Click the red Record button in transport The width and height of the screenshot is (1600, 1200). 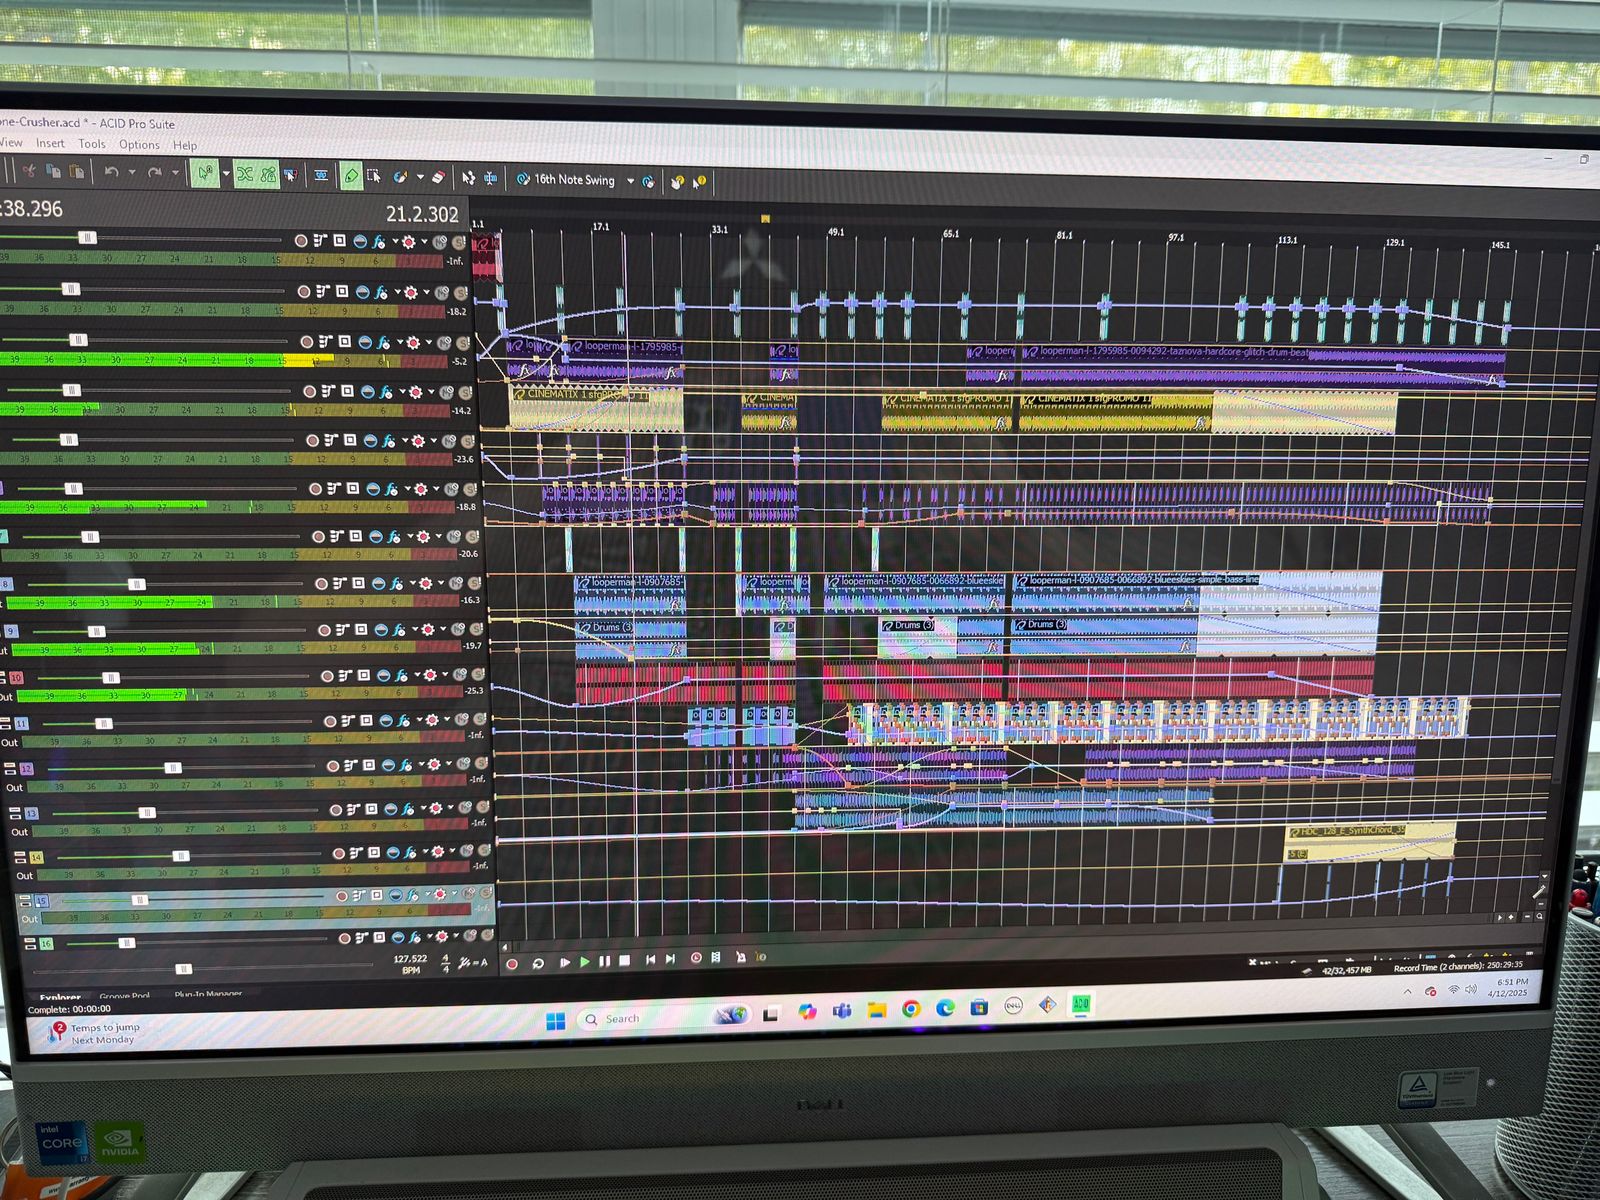[512, 964]
